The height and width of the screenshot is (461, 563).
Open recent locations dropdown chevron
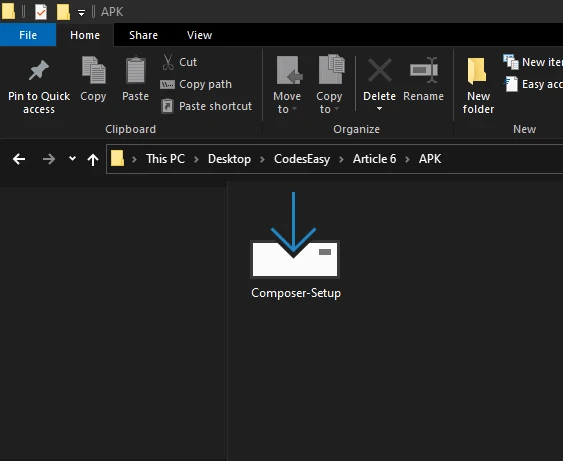click(x=72, y=158)
